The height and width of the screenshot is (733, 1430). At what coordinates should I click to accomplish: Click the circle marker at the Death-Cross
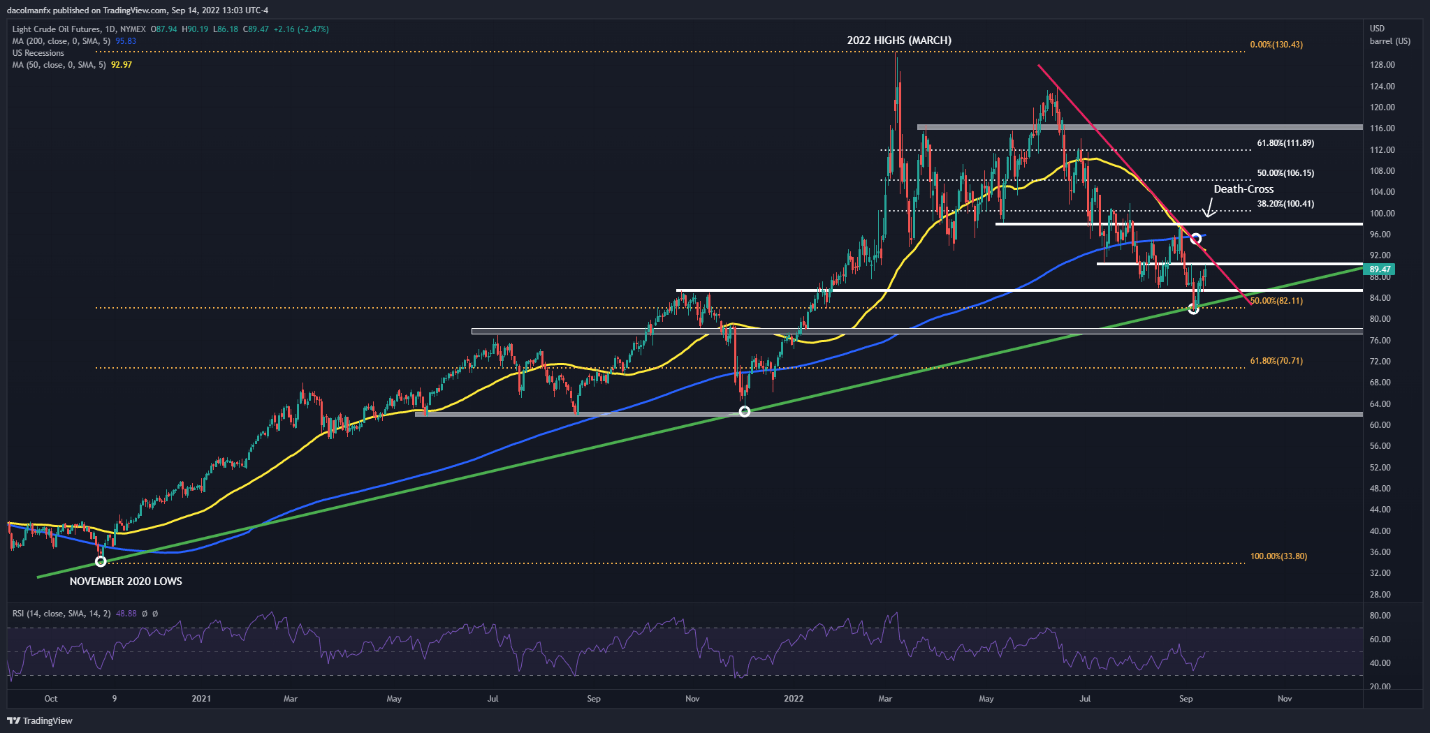(x=1195, y=238)
